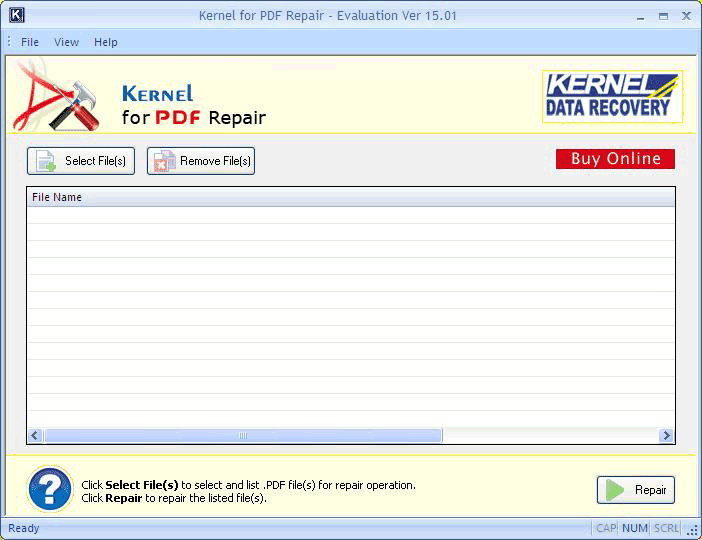
Task: Start repair with the Repair button
Action: tap(636, 490)
